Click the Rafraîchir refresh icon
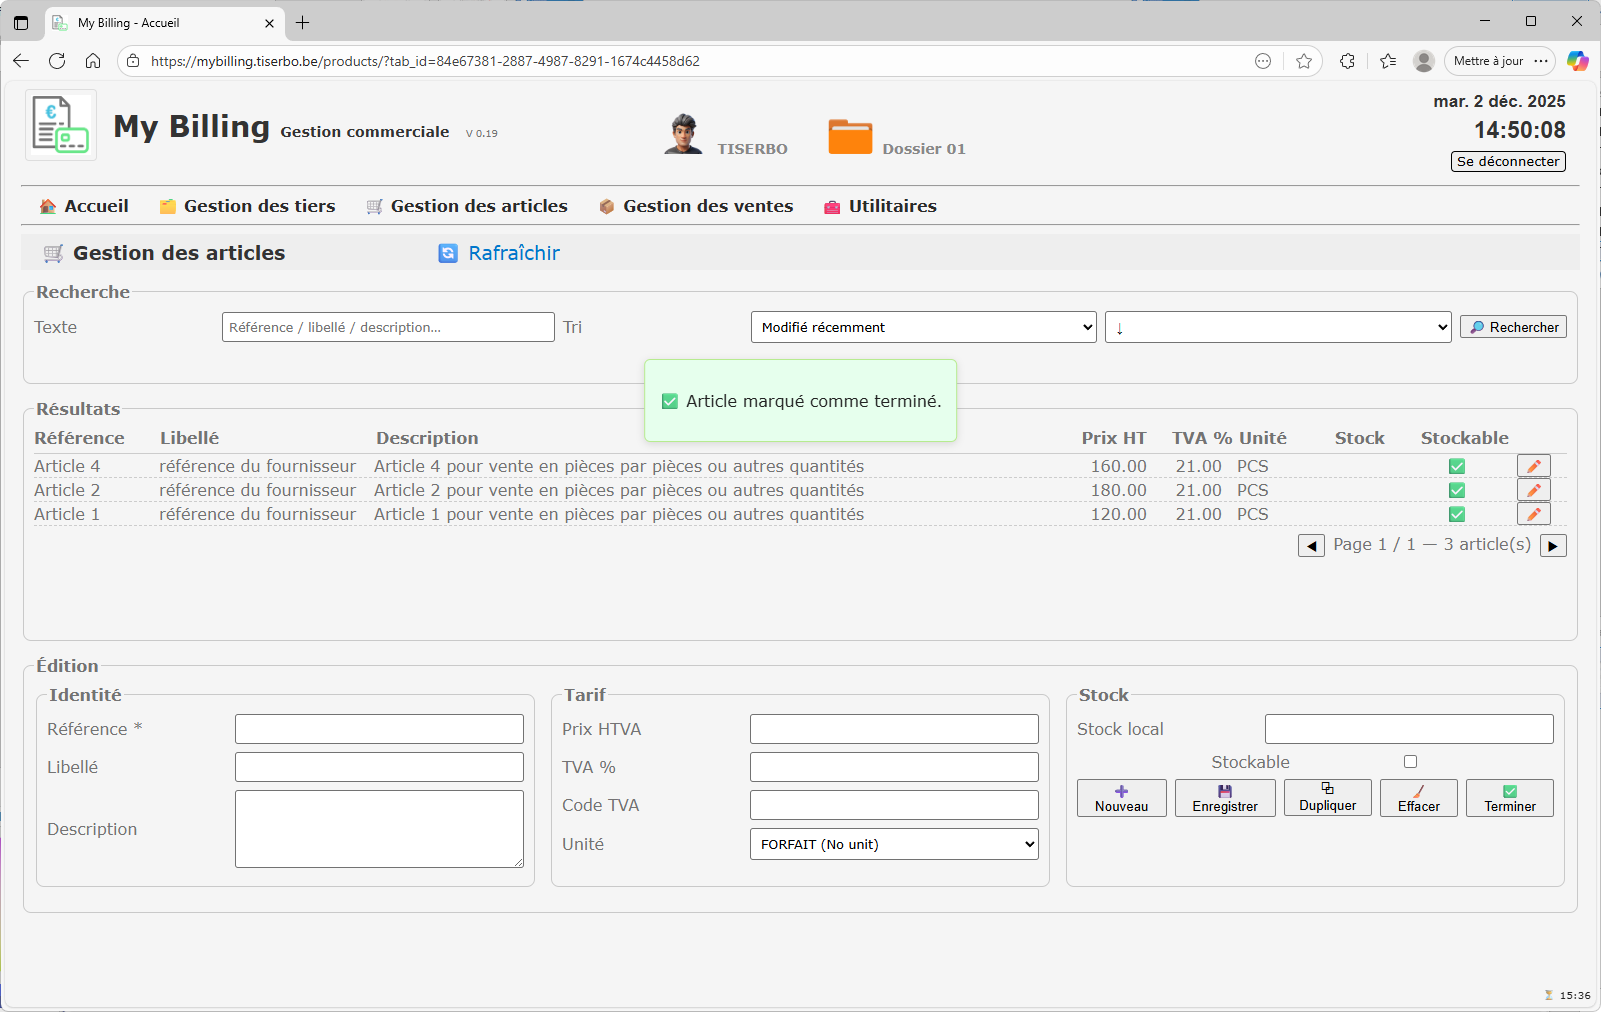This screenshot has width=1601, height=1012. click(448, 254)
